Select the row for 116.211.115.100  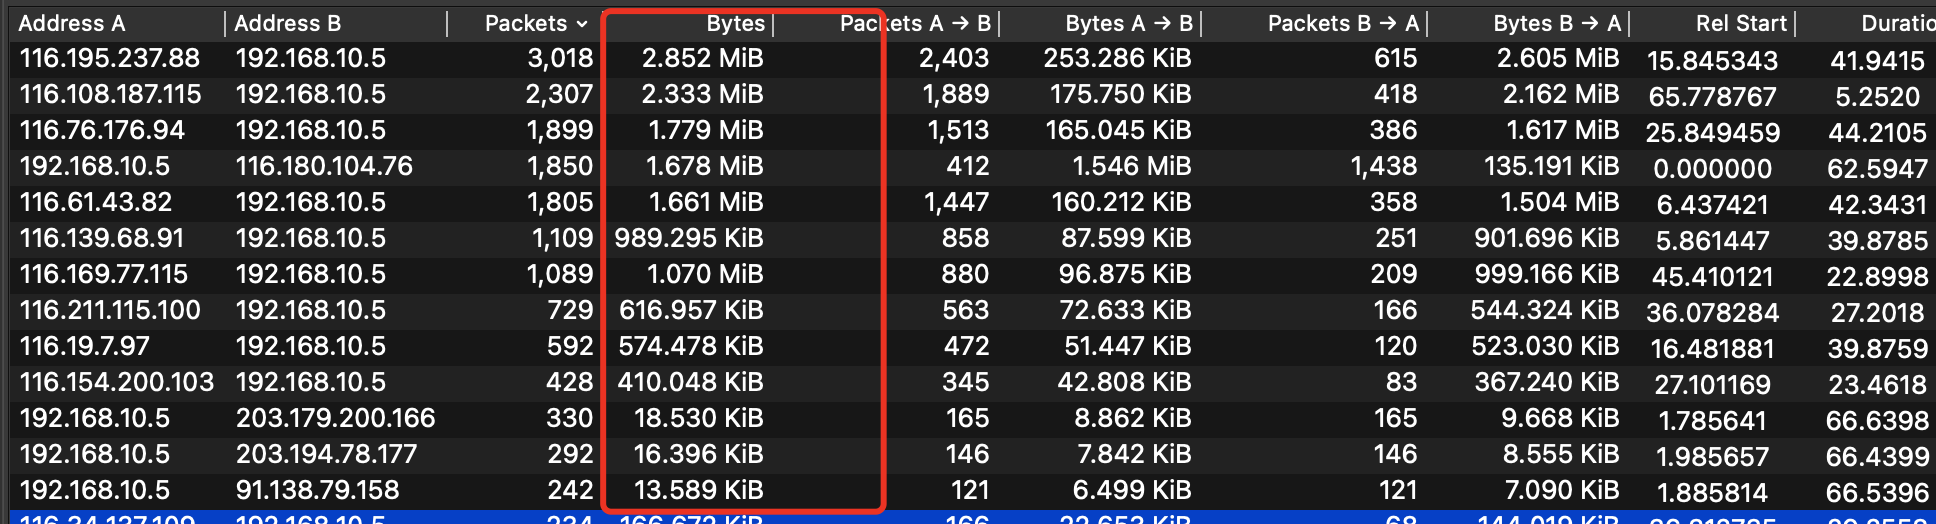(x=110, y=310)
